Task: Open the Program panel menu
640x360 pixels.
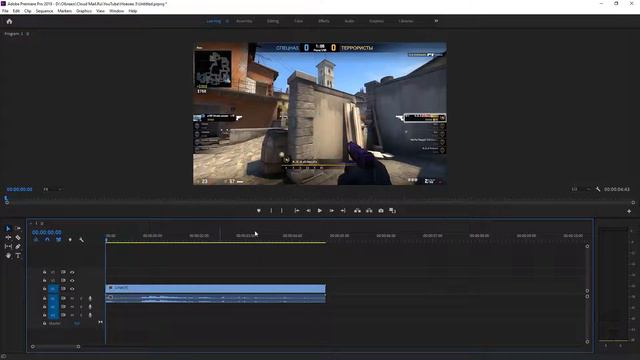Action: tap(28, 34)
